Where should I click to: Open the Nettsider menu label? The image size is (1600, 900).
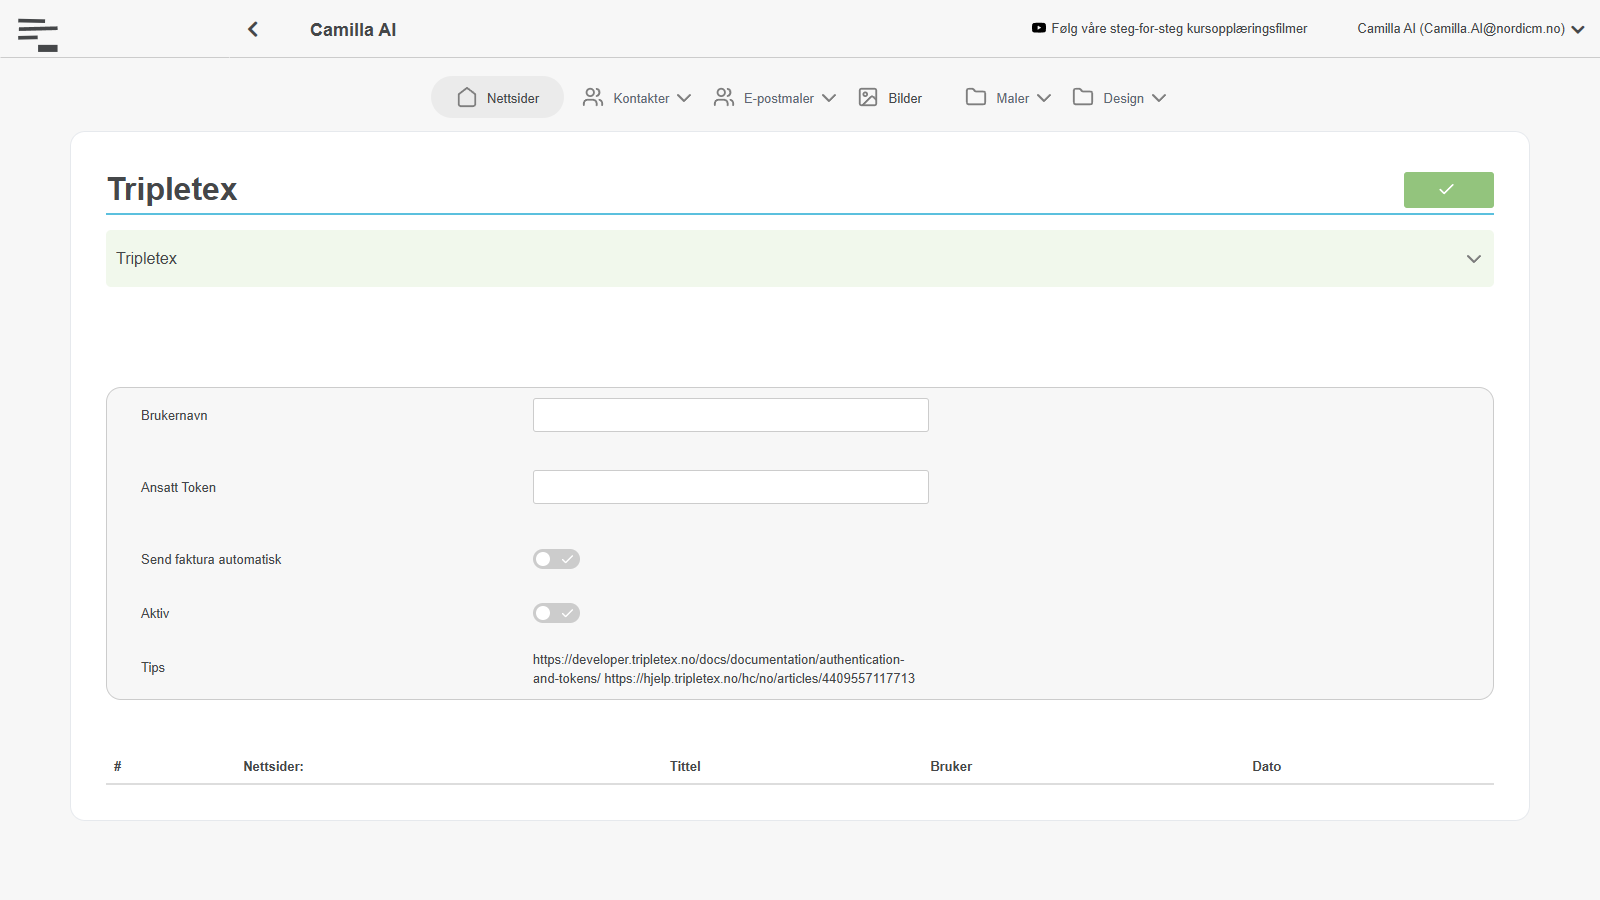click(513, 98)
